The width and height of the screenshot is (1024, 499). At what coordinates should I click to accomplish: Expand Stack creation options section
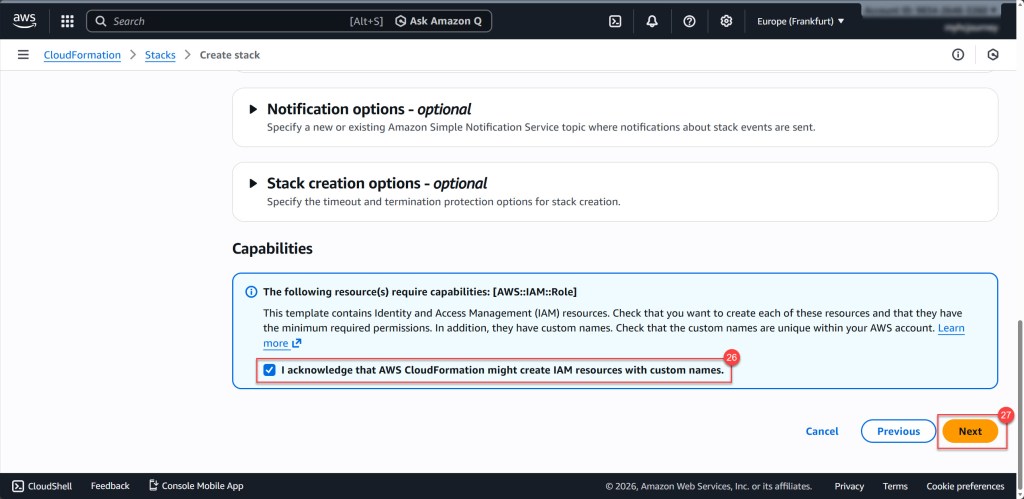click(x=252, y=183)
